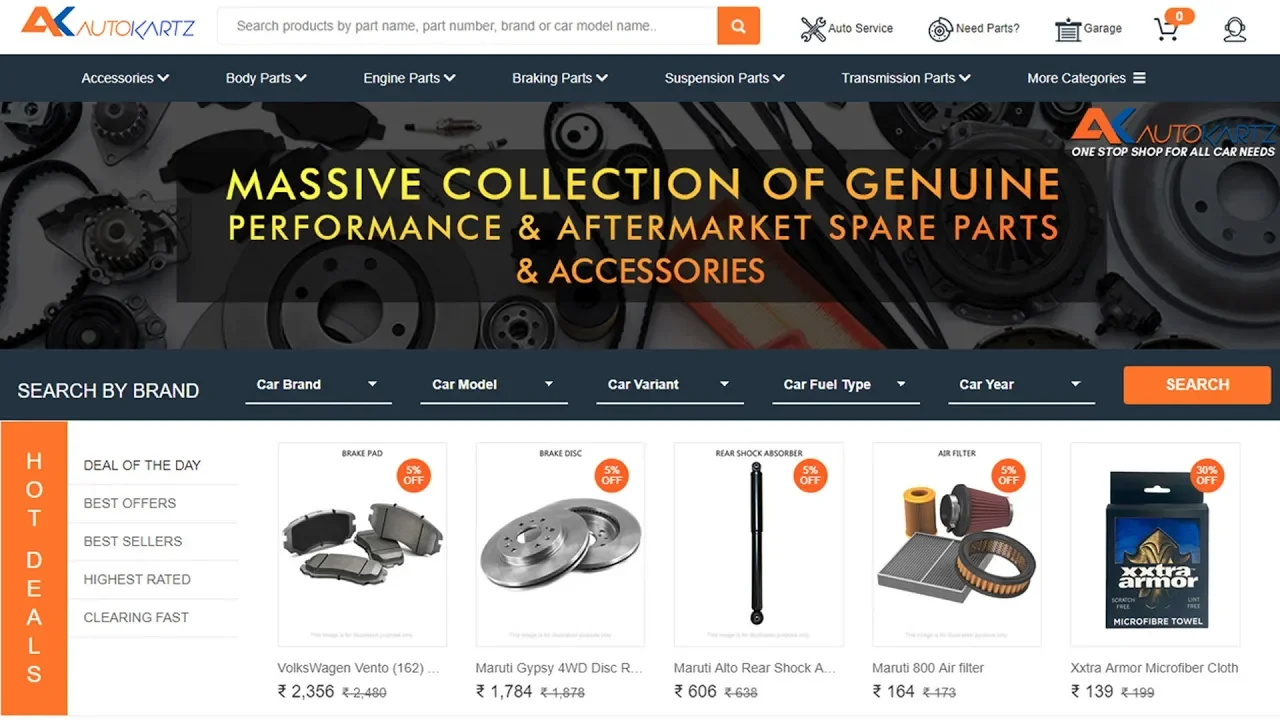This screenshot has width=1280, height=720.
Task: Open the Auto Service wrench icon
Action: pos(813,29)
